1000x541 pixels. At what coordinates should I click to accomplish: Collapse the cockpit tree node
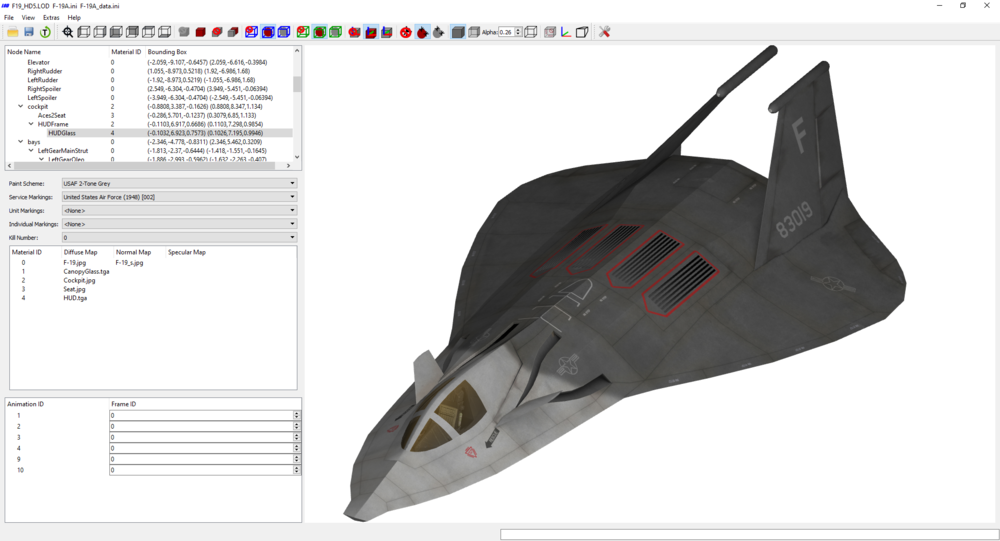(20, 107)
